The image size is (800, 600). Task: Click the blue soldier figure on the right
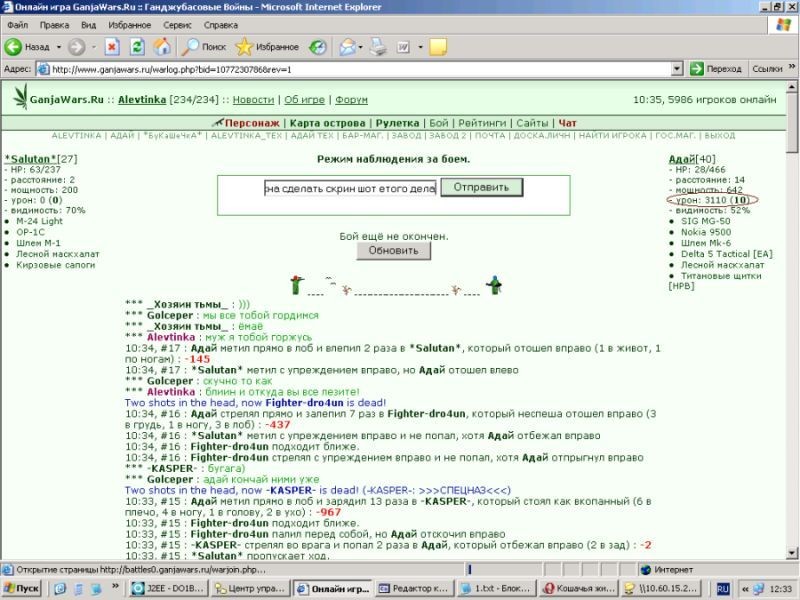[494, 285]
